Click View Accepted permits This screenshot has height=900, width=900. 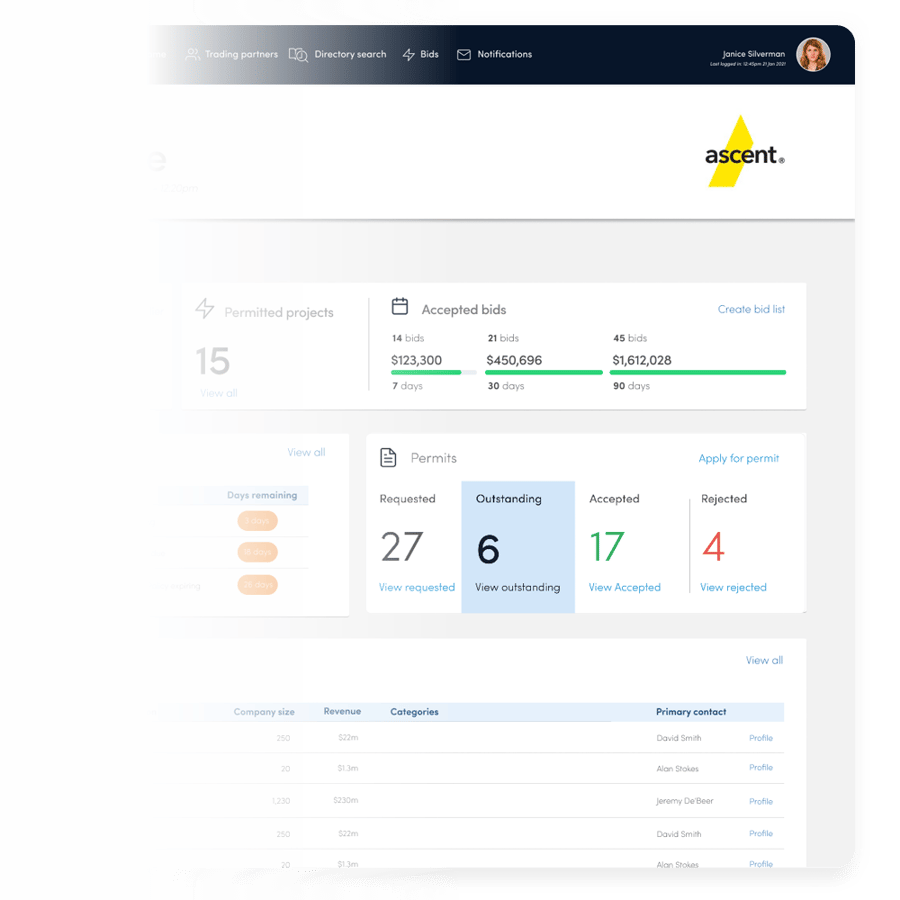click(625, 587)
